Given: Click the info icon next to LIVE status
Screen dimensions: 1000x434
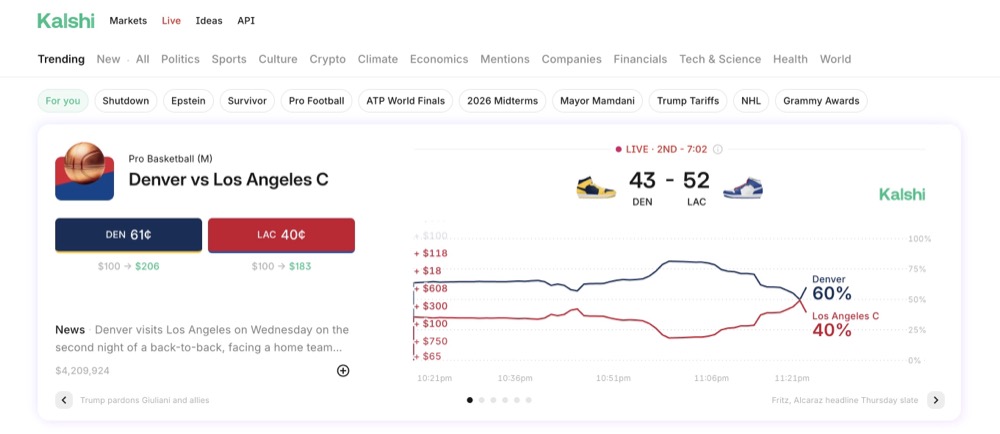Looking at the screenshot, I should point(717,150).
